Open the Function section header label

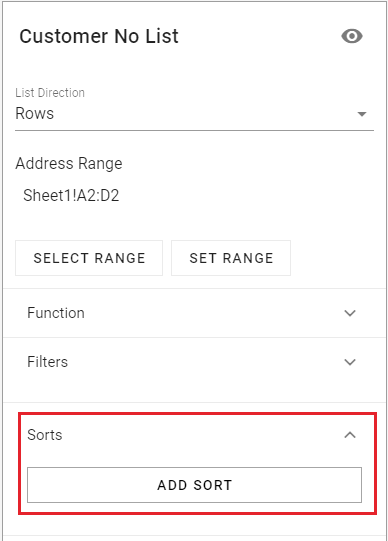coord(56,313)
